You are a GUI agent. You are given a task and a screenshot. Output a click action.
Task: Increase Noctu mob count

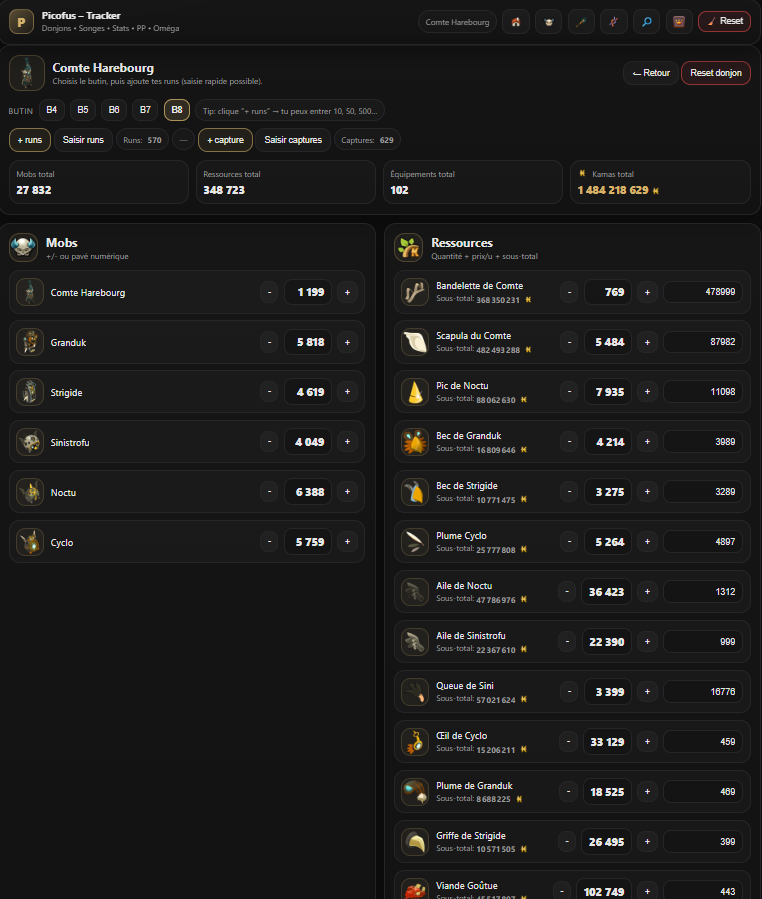[347, 492]
